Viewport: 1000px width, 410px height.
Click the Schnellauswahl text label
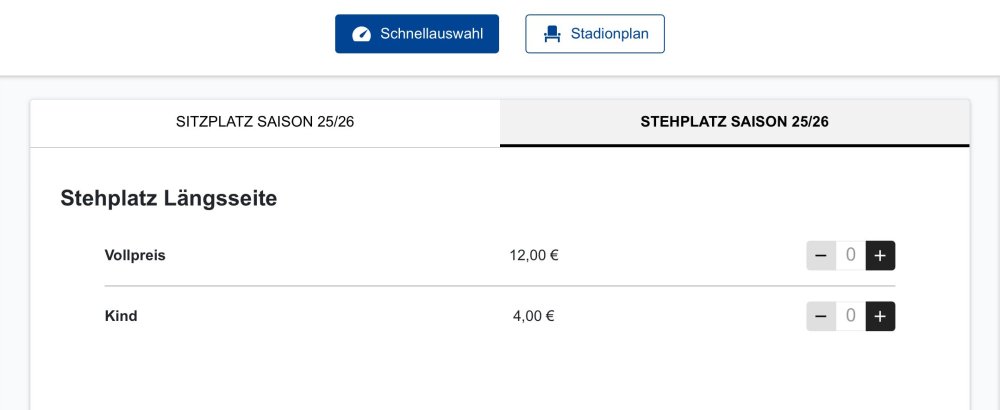(432, 34)
